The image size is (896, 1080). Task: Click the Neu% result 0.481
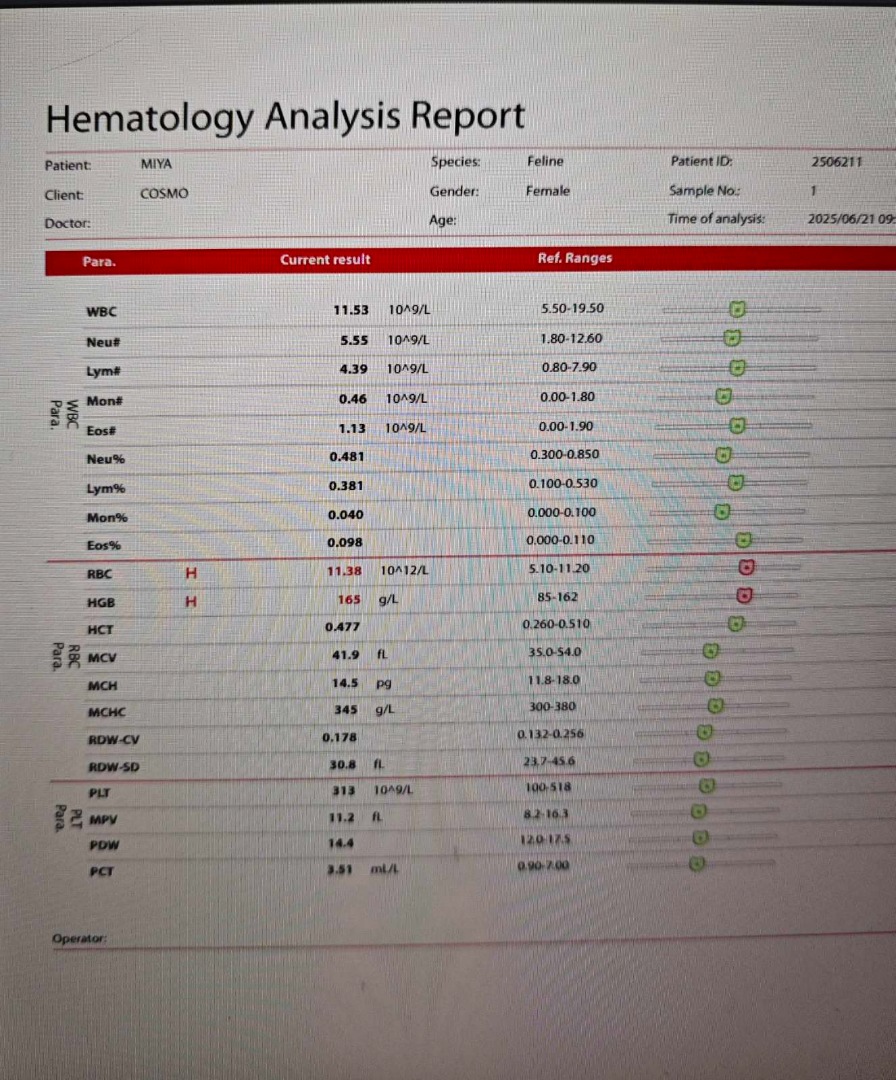tap(346, 457)
